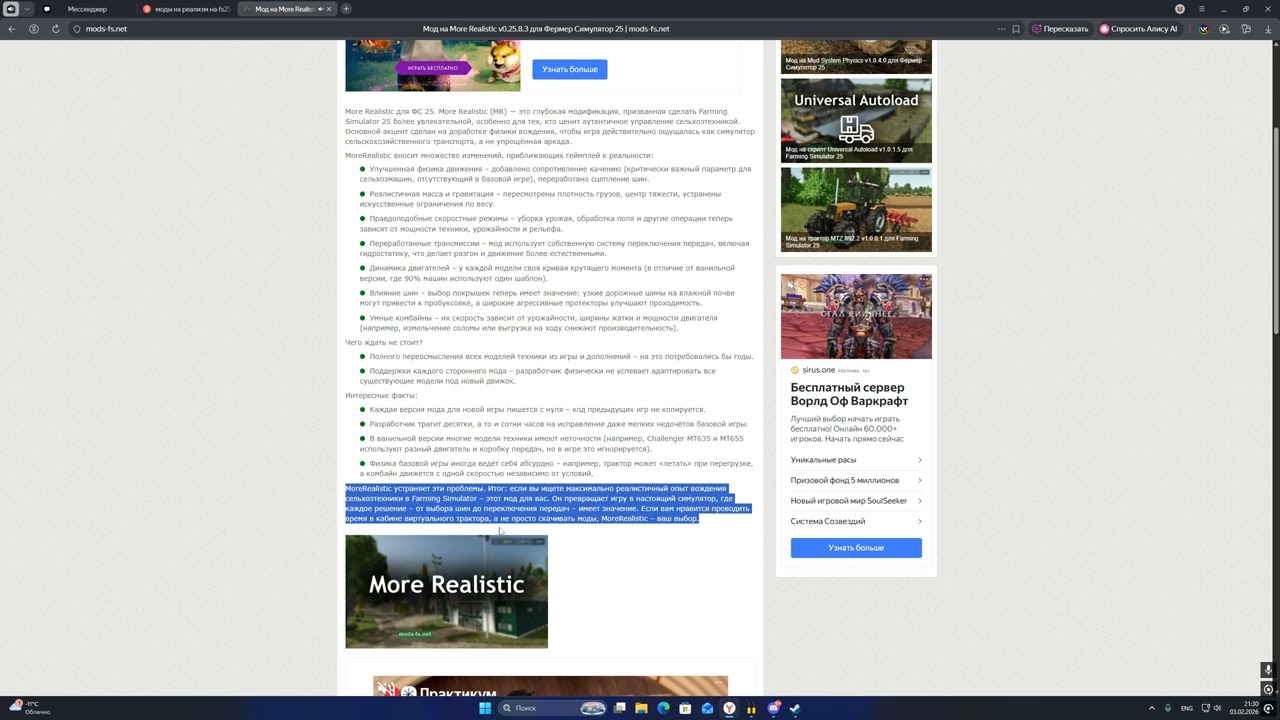1280x720 pixels.
Task: Open Task View from the taskbar
Action: click(x=620, y=708)
